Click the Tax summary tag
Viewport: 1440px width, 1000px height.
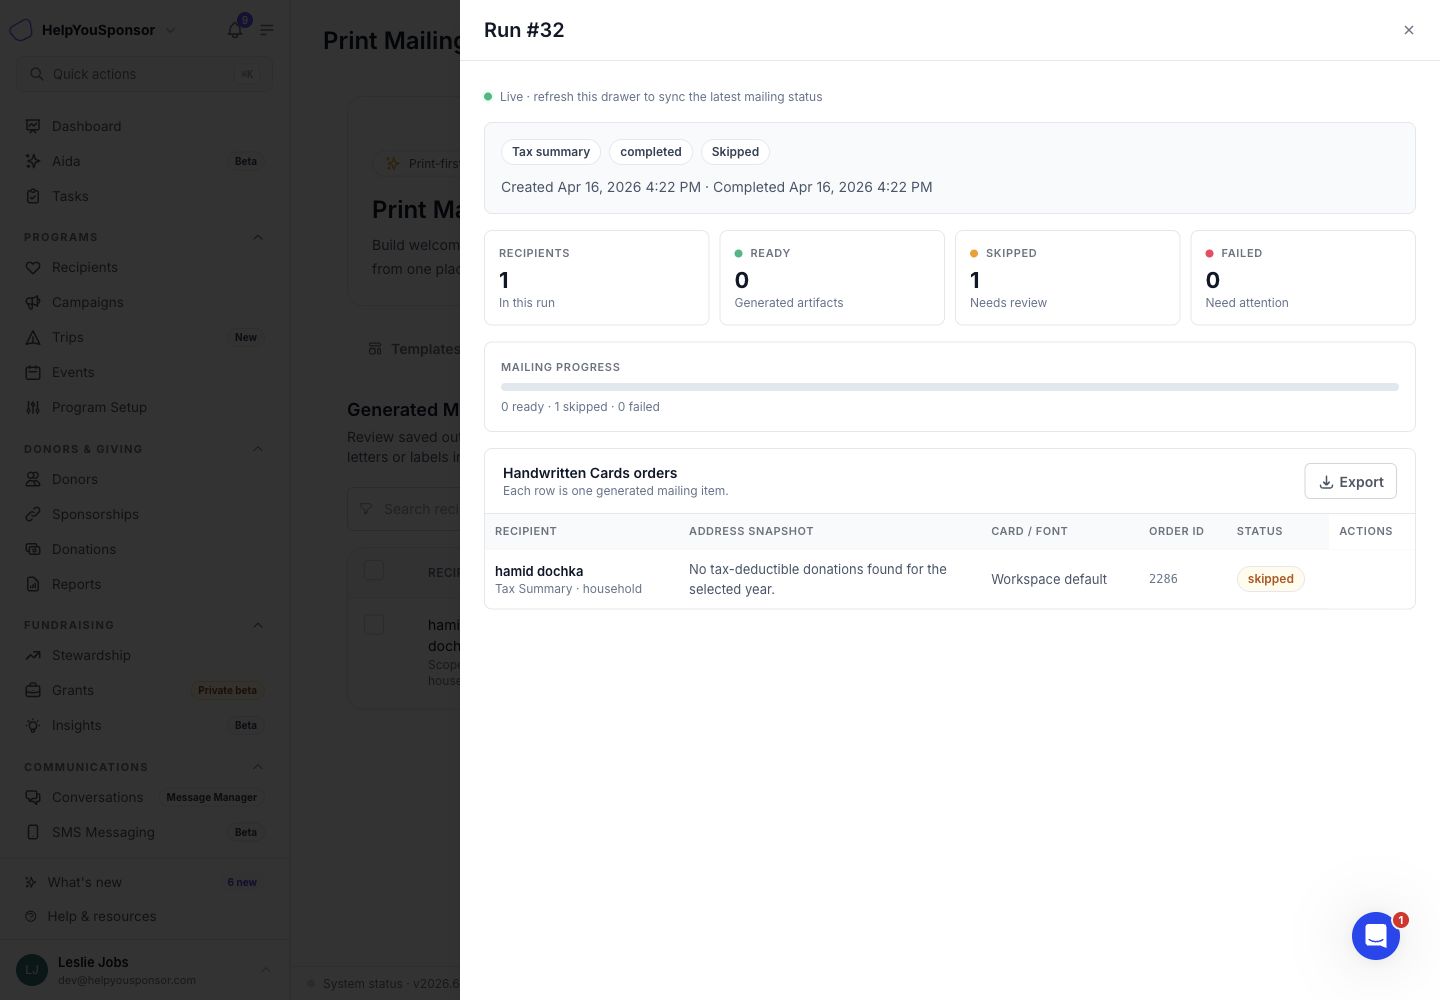(x=551, y=152)
